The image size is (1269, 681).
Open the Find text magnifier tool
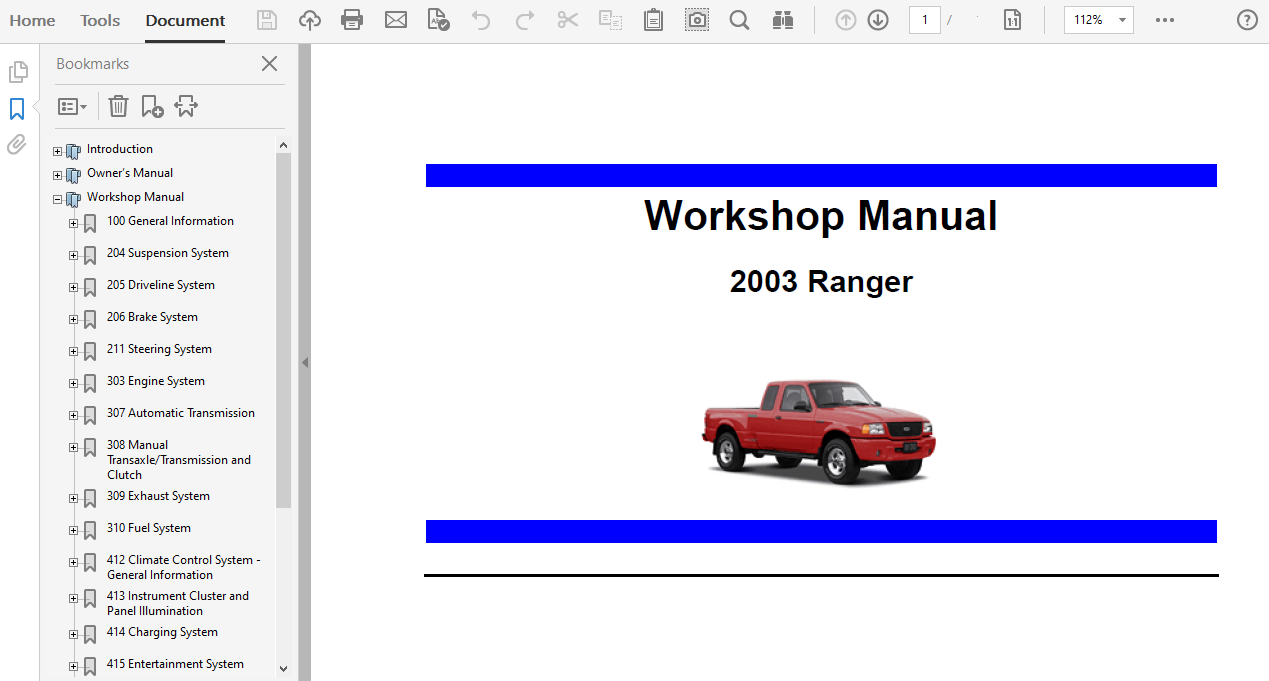click(x=739, y=20)
